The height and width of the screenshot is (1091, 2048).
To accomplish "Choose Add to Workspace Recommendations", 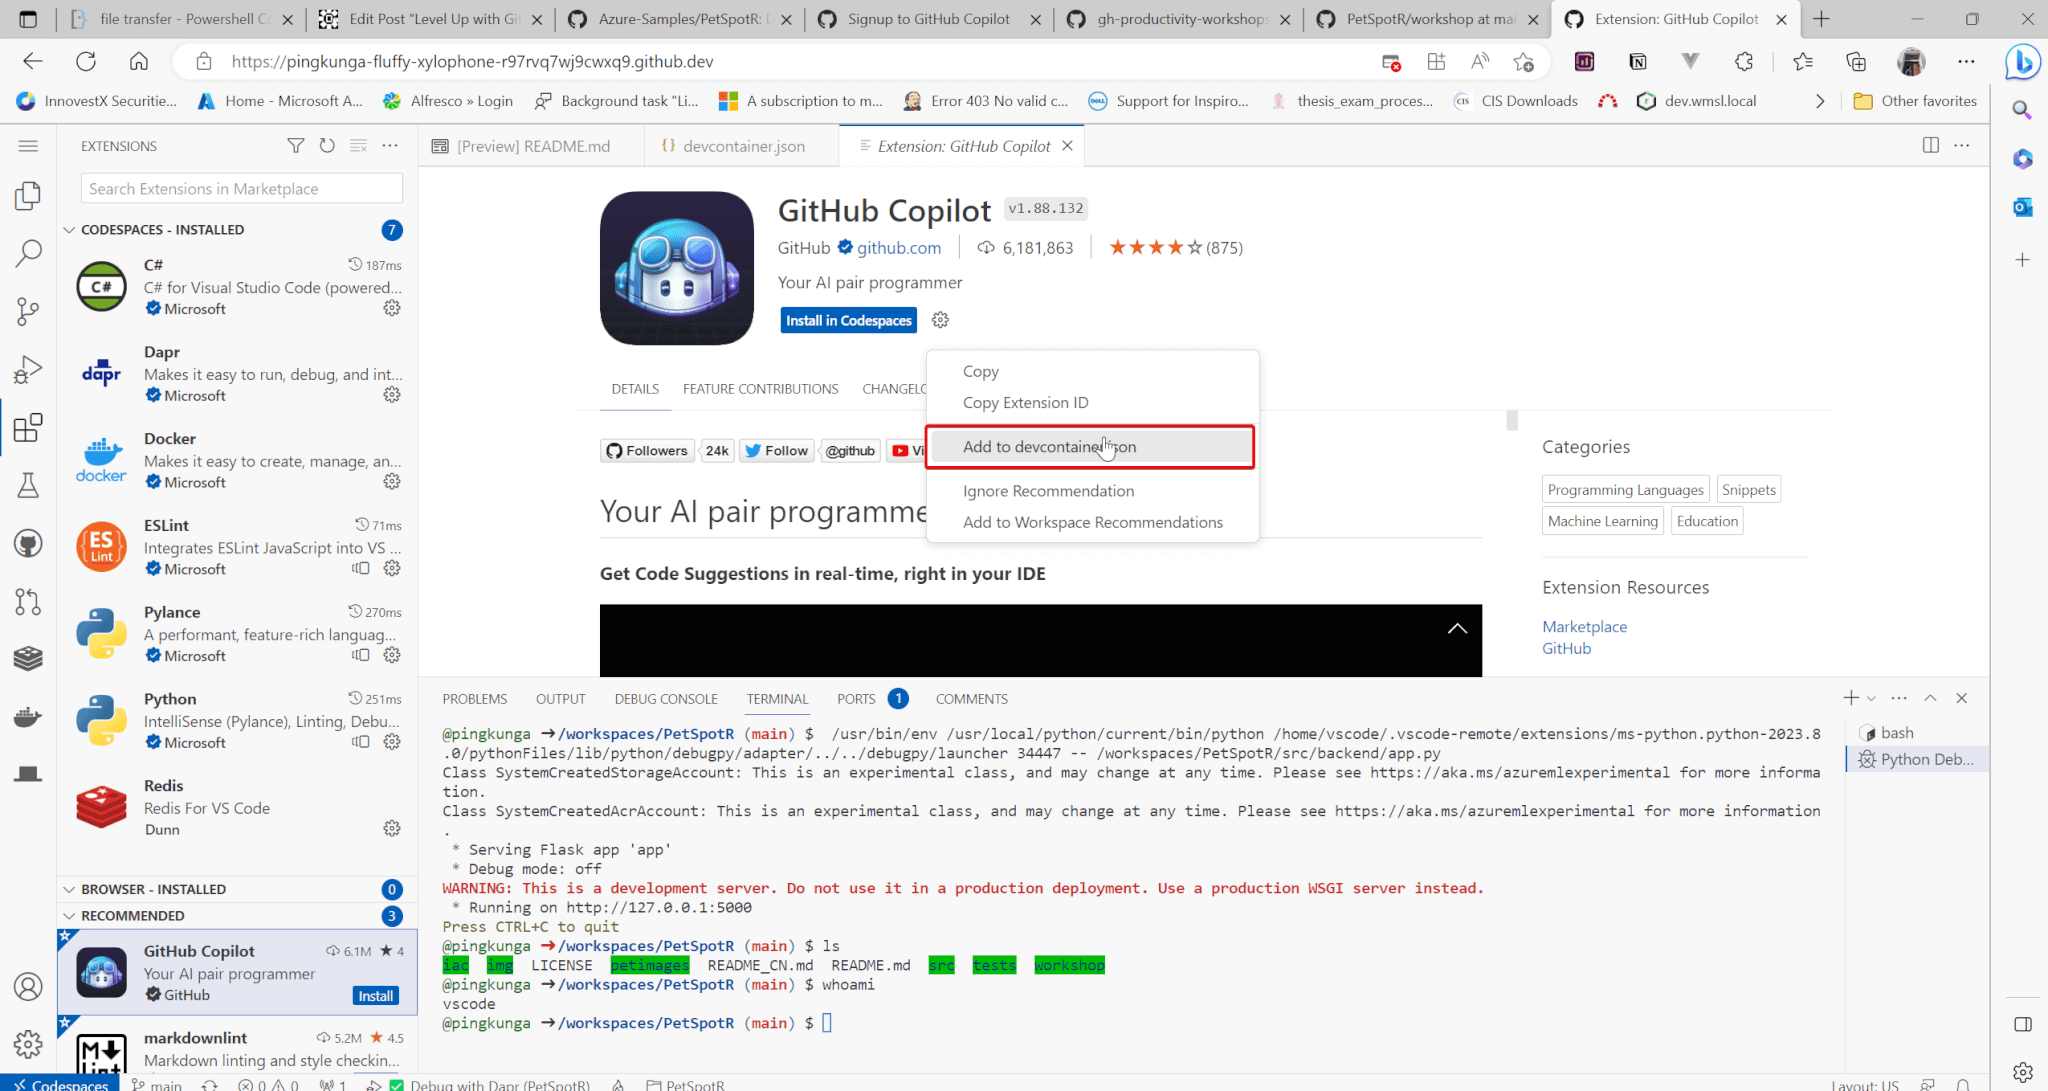I will tap(1093, 522).
